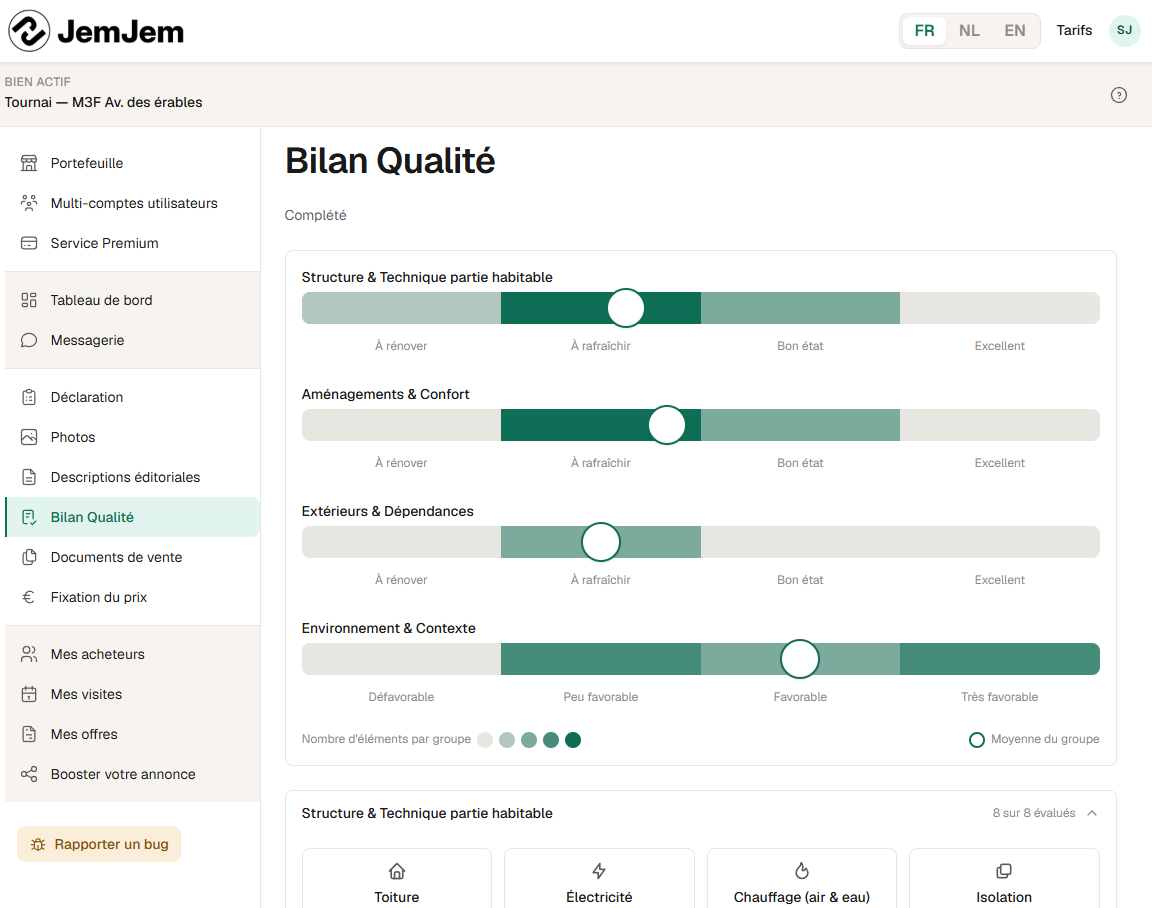Click the Messagerie chat bubble icon
Viewport: 1152px width, 908px height.
tap(29, 340)
